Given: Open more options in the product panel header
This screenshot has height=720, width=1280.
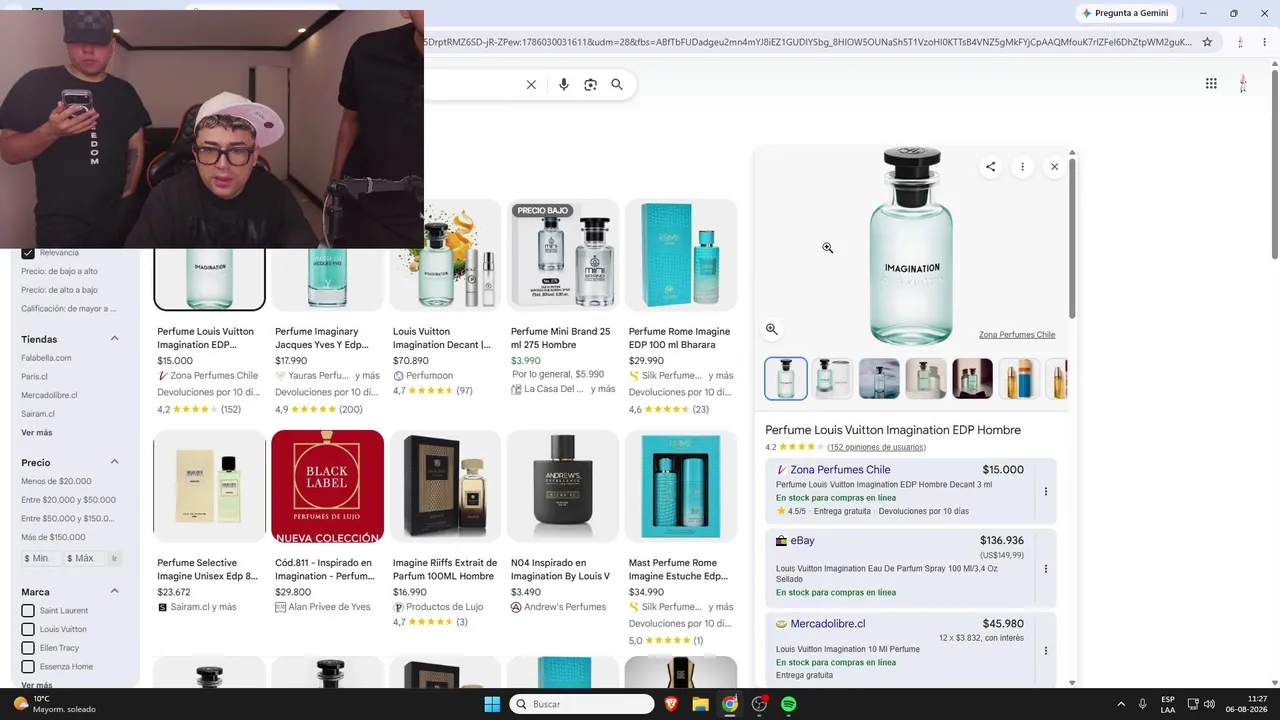Looking at the screenshot, I should [1022, 167].
